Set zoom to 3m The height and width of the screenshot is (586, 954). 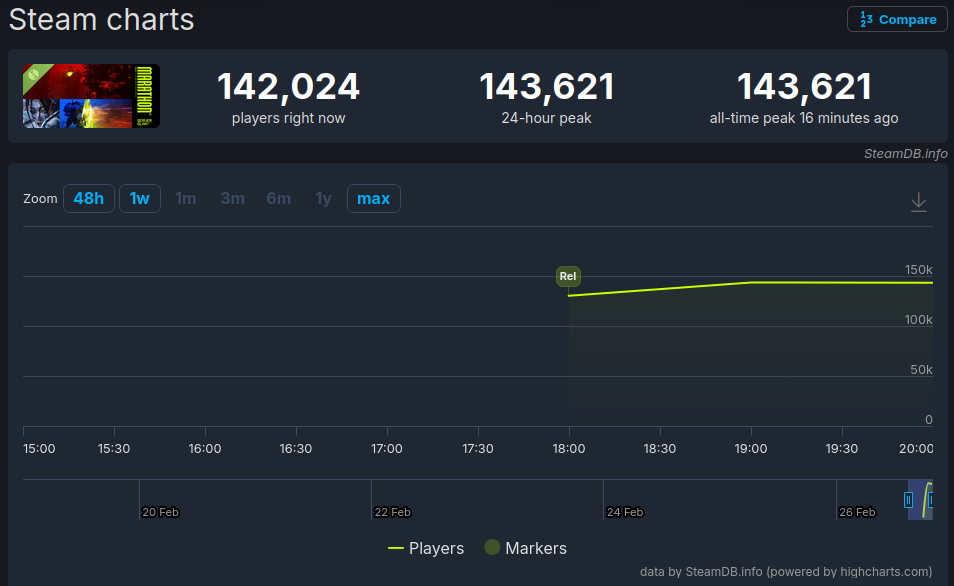[x=232, y=198]
